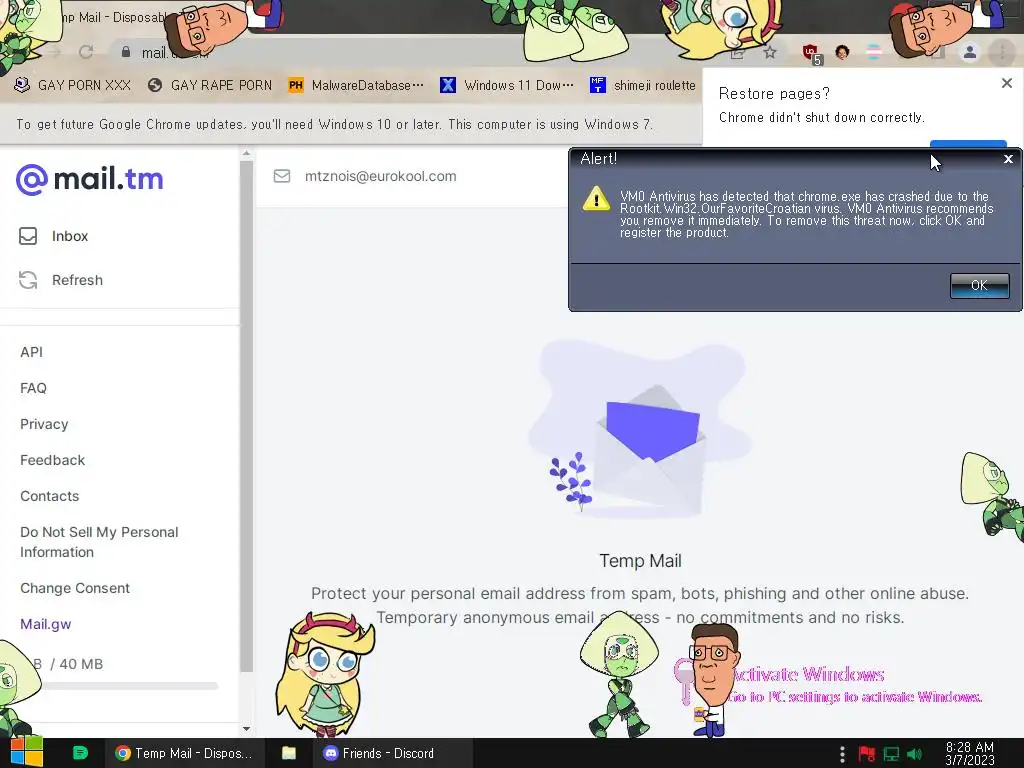Viewport: 1024px width, 768px height.
Task: Open the Privacy link
Action: pos(44,424)
